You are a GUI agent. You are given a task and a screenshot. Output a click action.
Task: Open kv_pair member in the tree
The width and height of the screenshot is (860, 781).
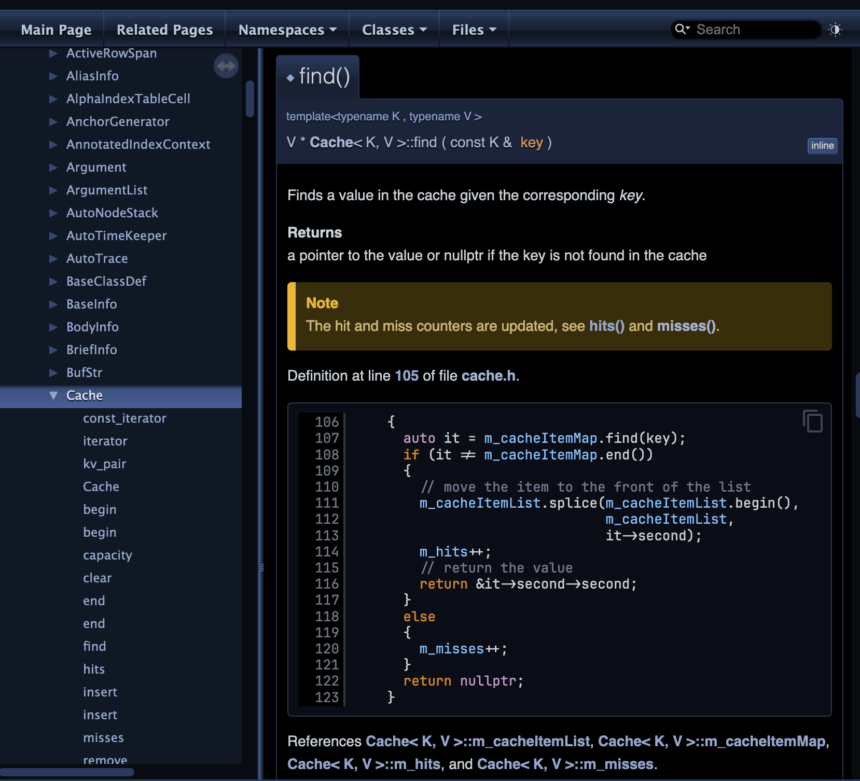[104, 464]
